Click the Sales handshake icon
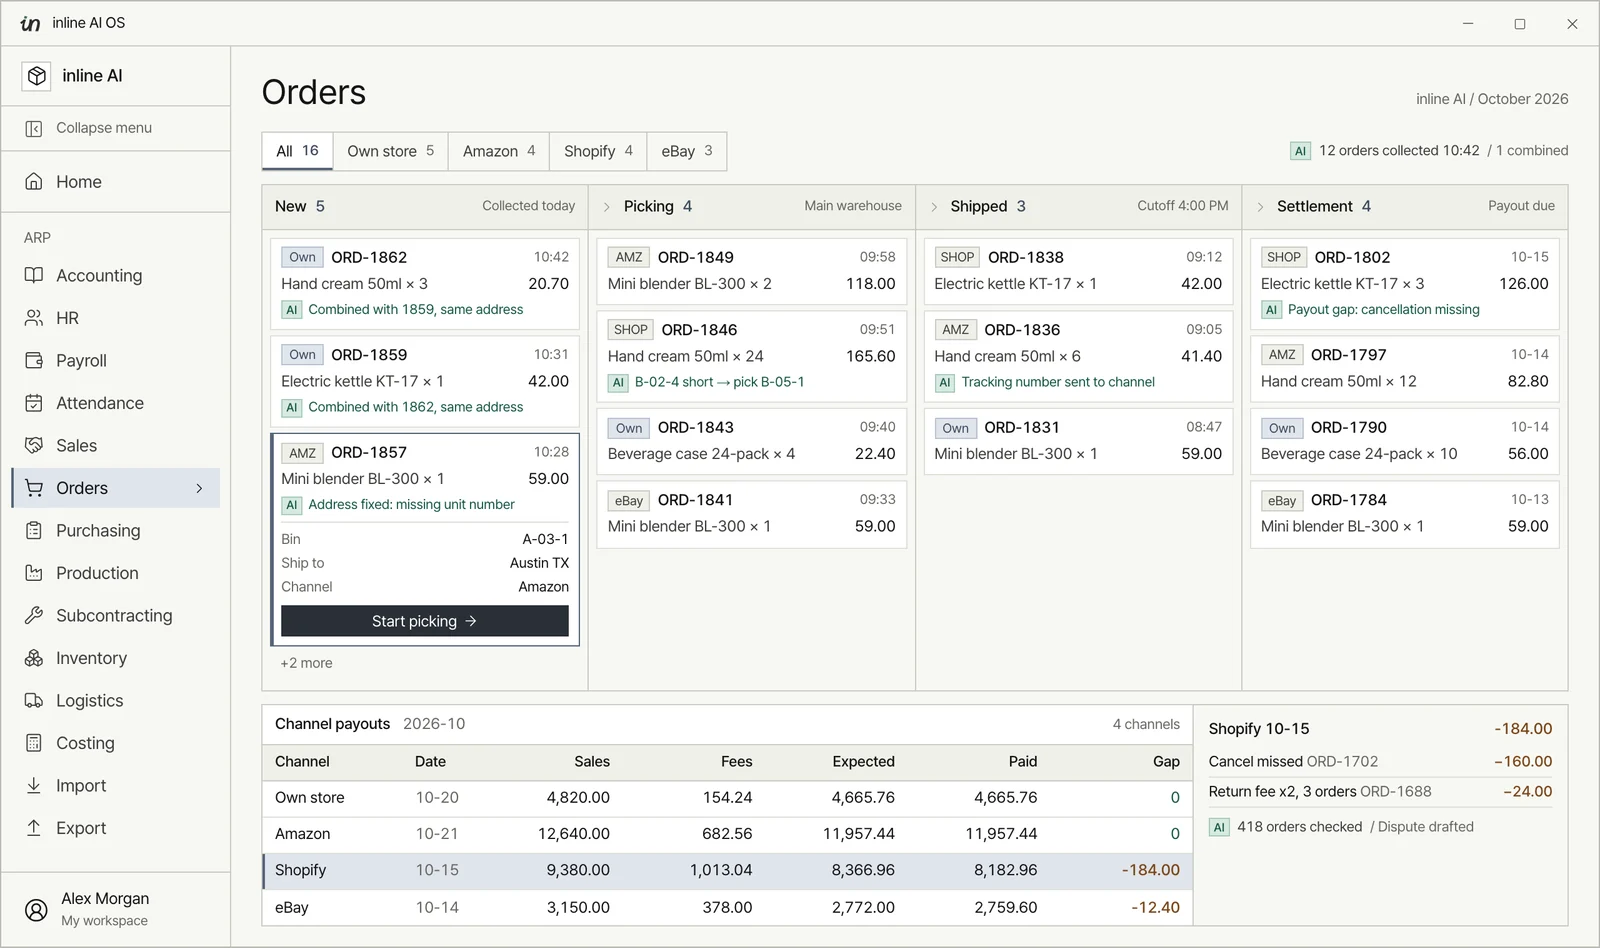This screenshot has height=948, width=1600. [34, 445]
